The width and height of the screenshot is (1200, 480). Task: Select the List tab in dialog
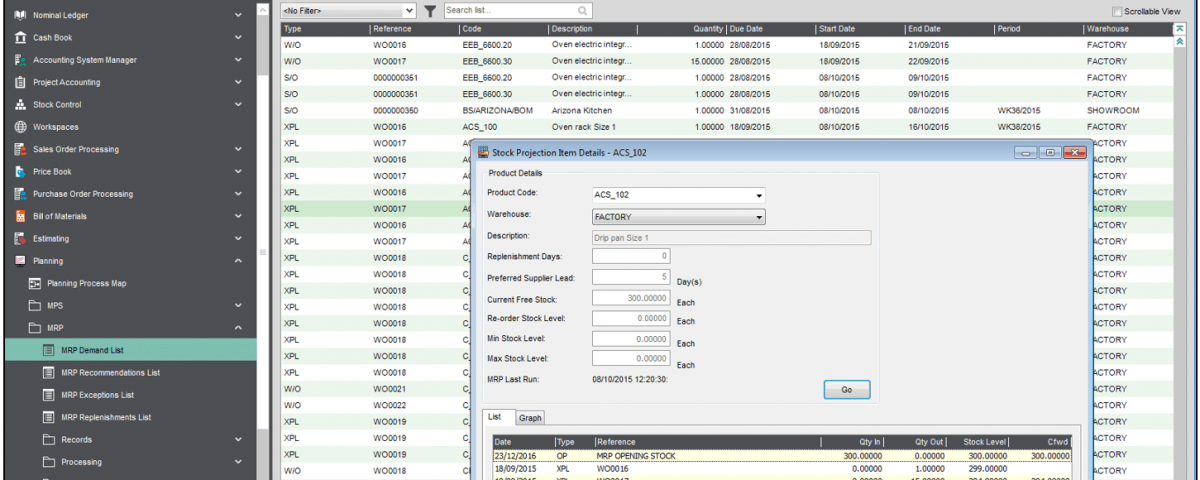pyautogui.click(x=499, y=416)
